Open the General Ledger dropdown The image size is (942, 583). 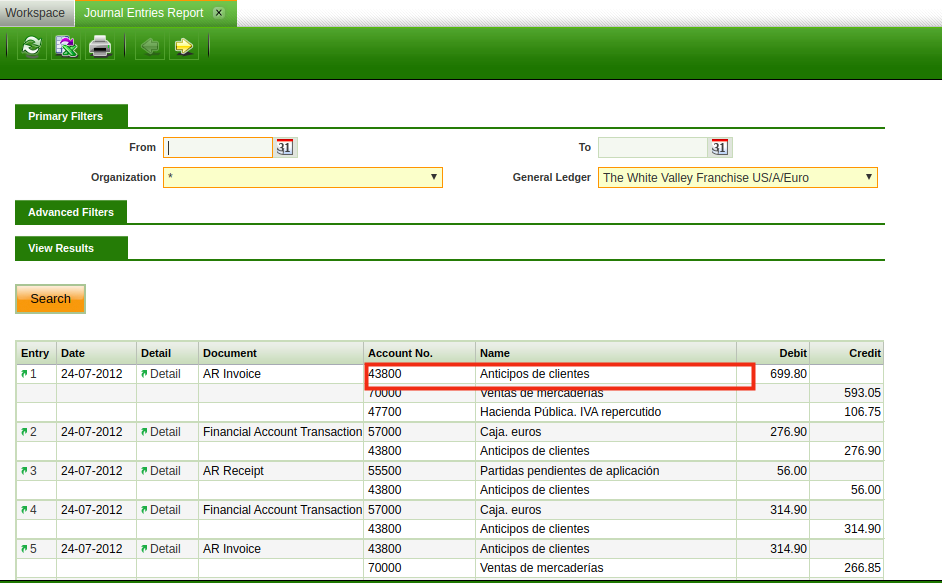pyautogui.click(x=737, y=178)
